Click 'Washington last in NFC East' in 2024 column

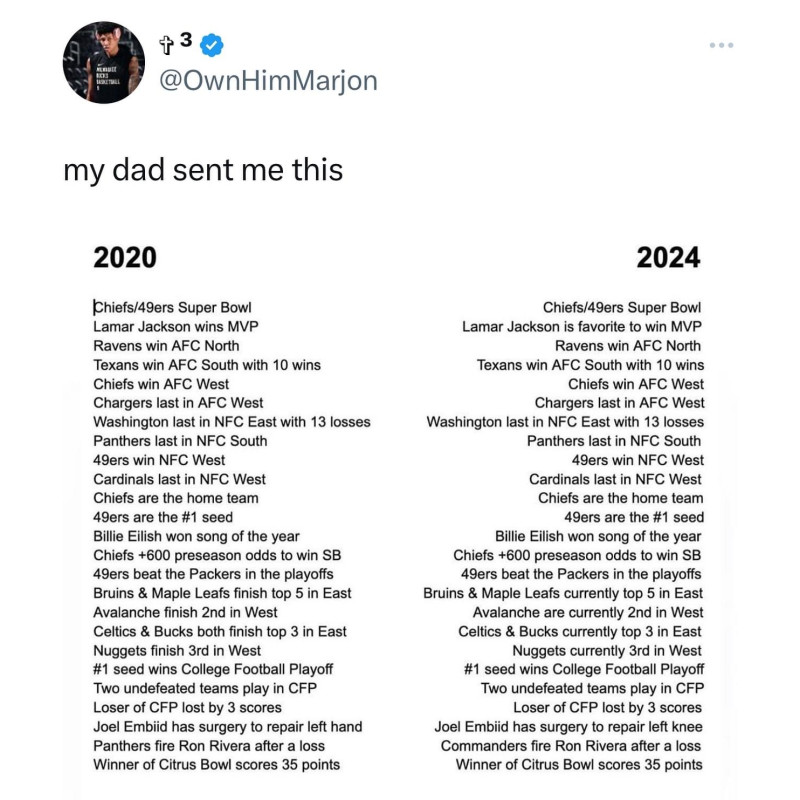(565, 422)
